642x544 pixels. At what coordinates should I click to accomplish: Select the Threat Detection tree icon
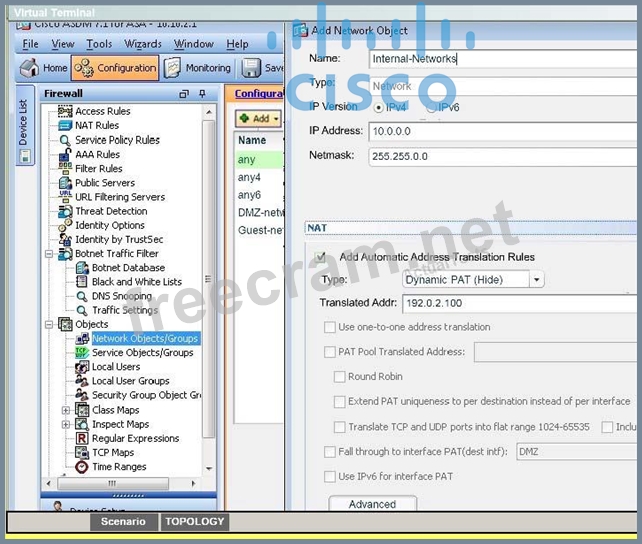[66, 211]
